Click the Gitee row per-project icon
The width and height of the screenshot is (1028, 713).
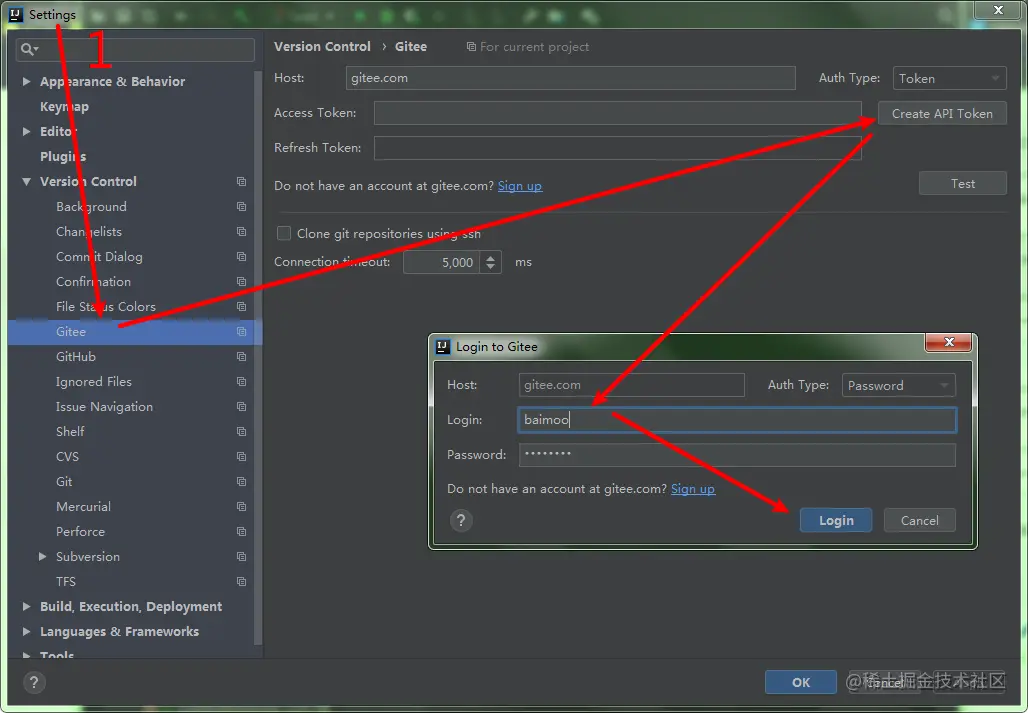(x=241, y=332)
